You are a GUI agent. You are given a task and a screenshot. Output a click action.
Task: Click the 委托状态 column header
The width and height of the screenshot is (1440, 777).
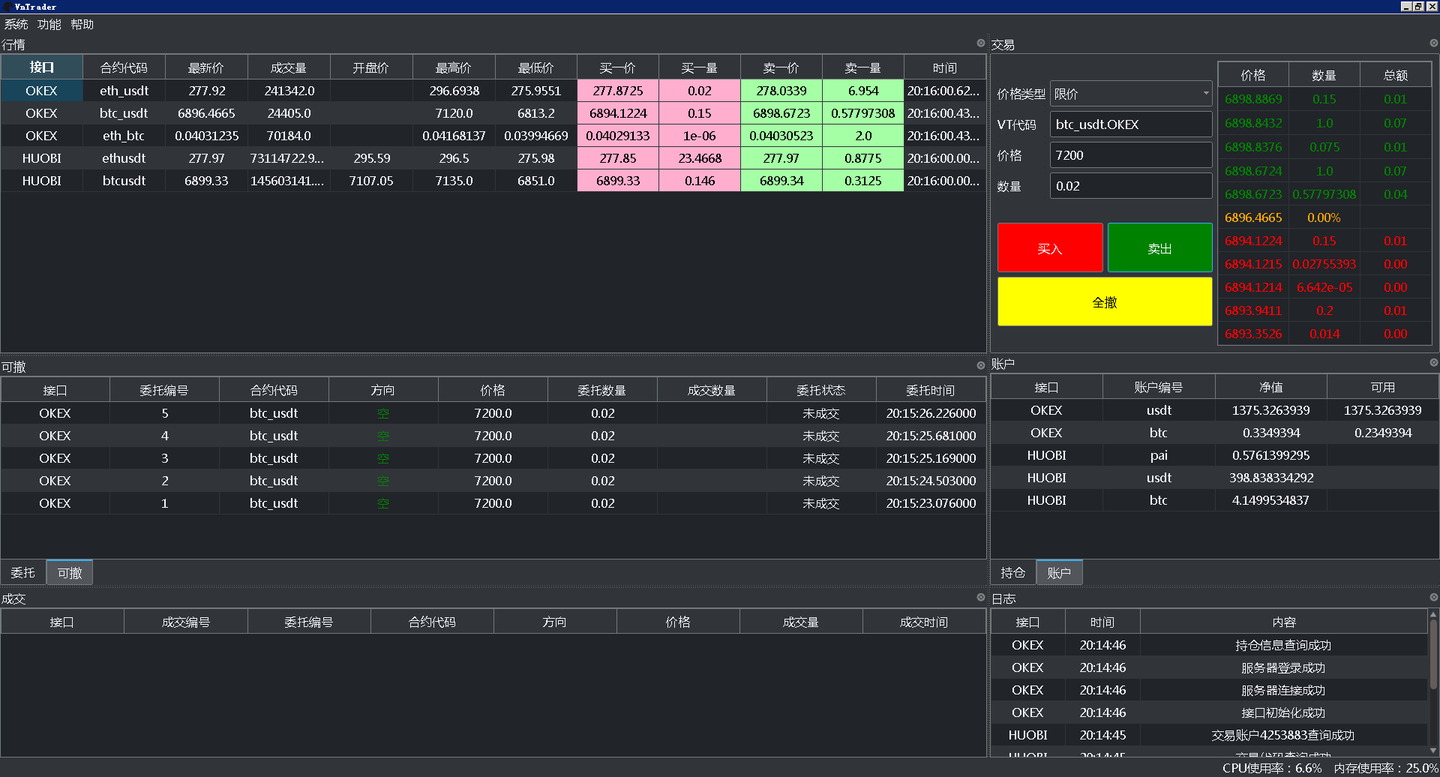pyautogui.click(x=821, y=390)
